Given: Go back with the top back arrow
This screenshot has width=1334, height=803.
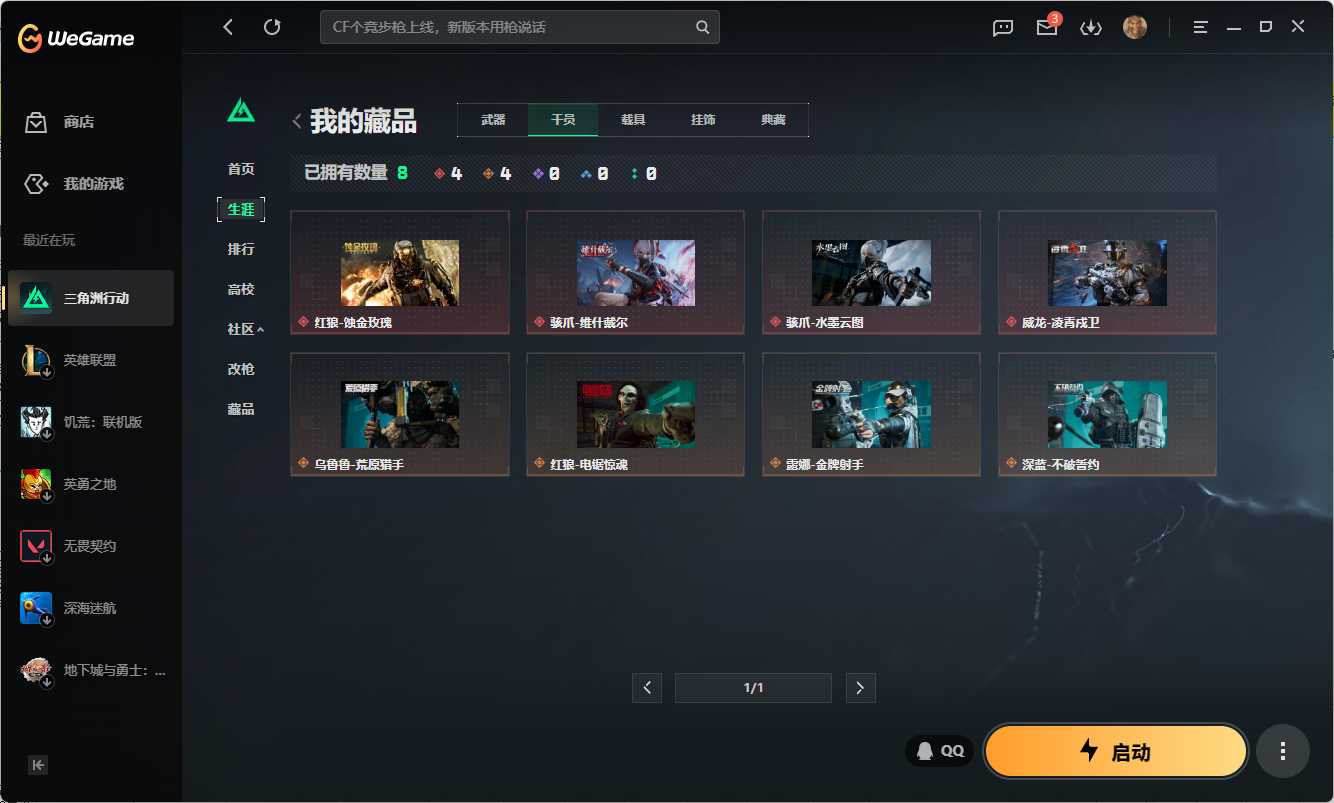Looking at the screenshot, I should pyautogui.click(x=228, y=28).
